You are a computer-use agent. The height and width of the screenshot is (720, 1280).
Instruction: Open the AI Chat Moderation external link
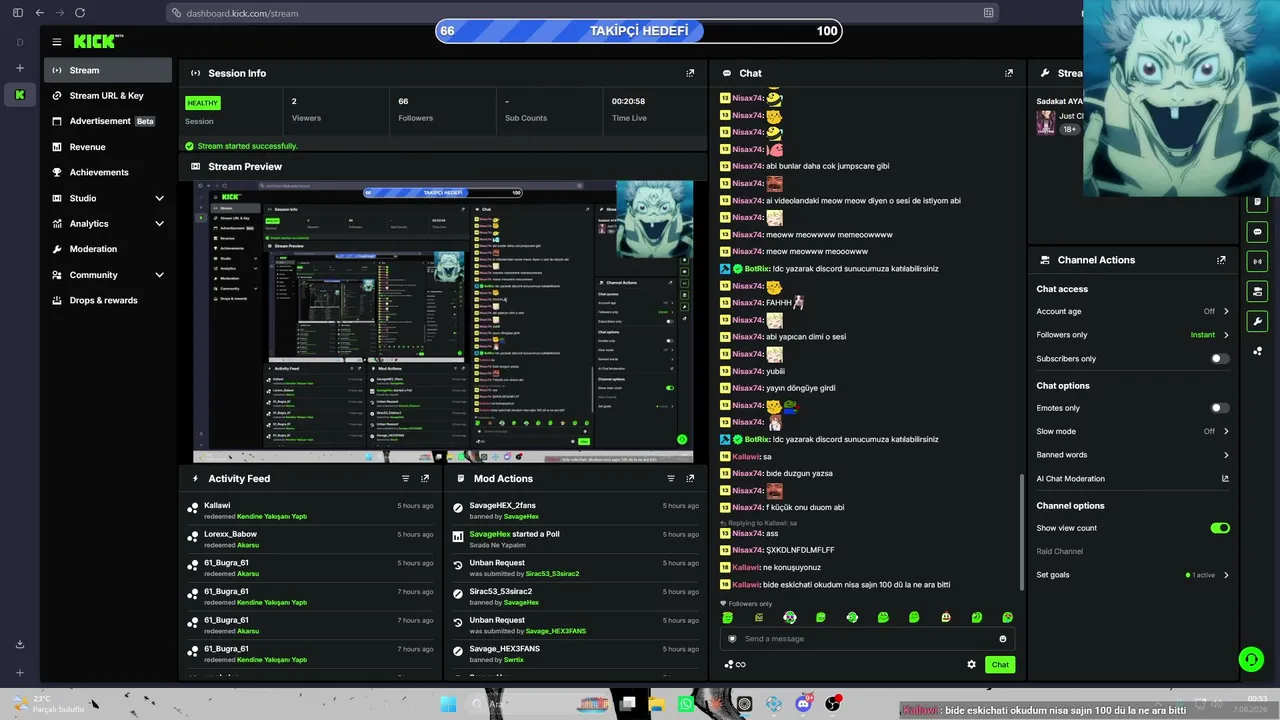[1225, 479]
